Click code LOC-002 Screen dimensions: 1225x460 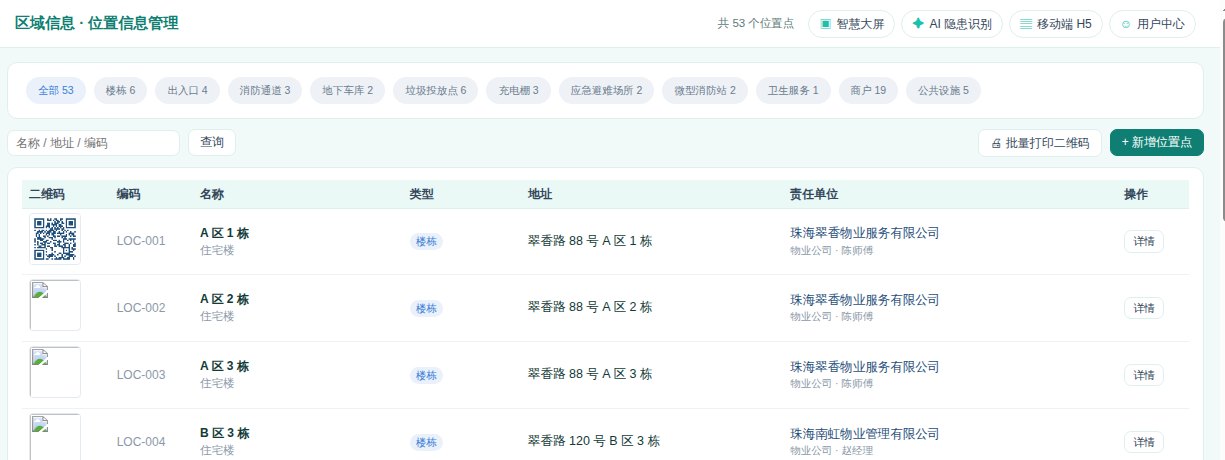pos(141,308)
